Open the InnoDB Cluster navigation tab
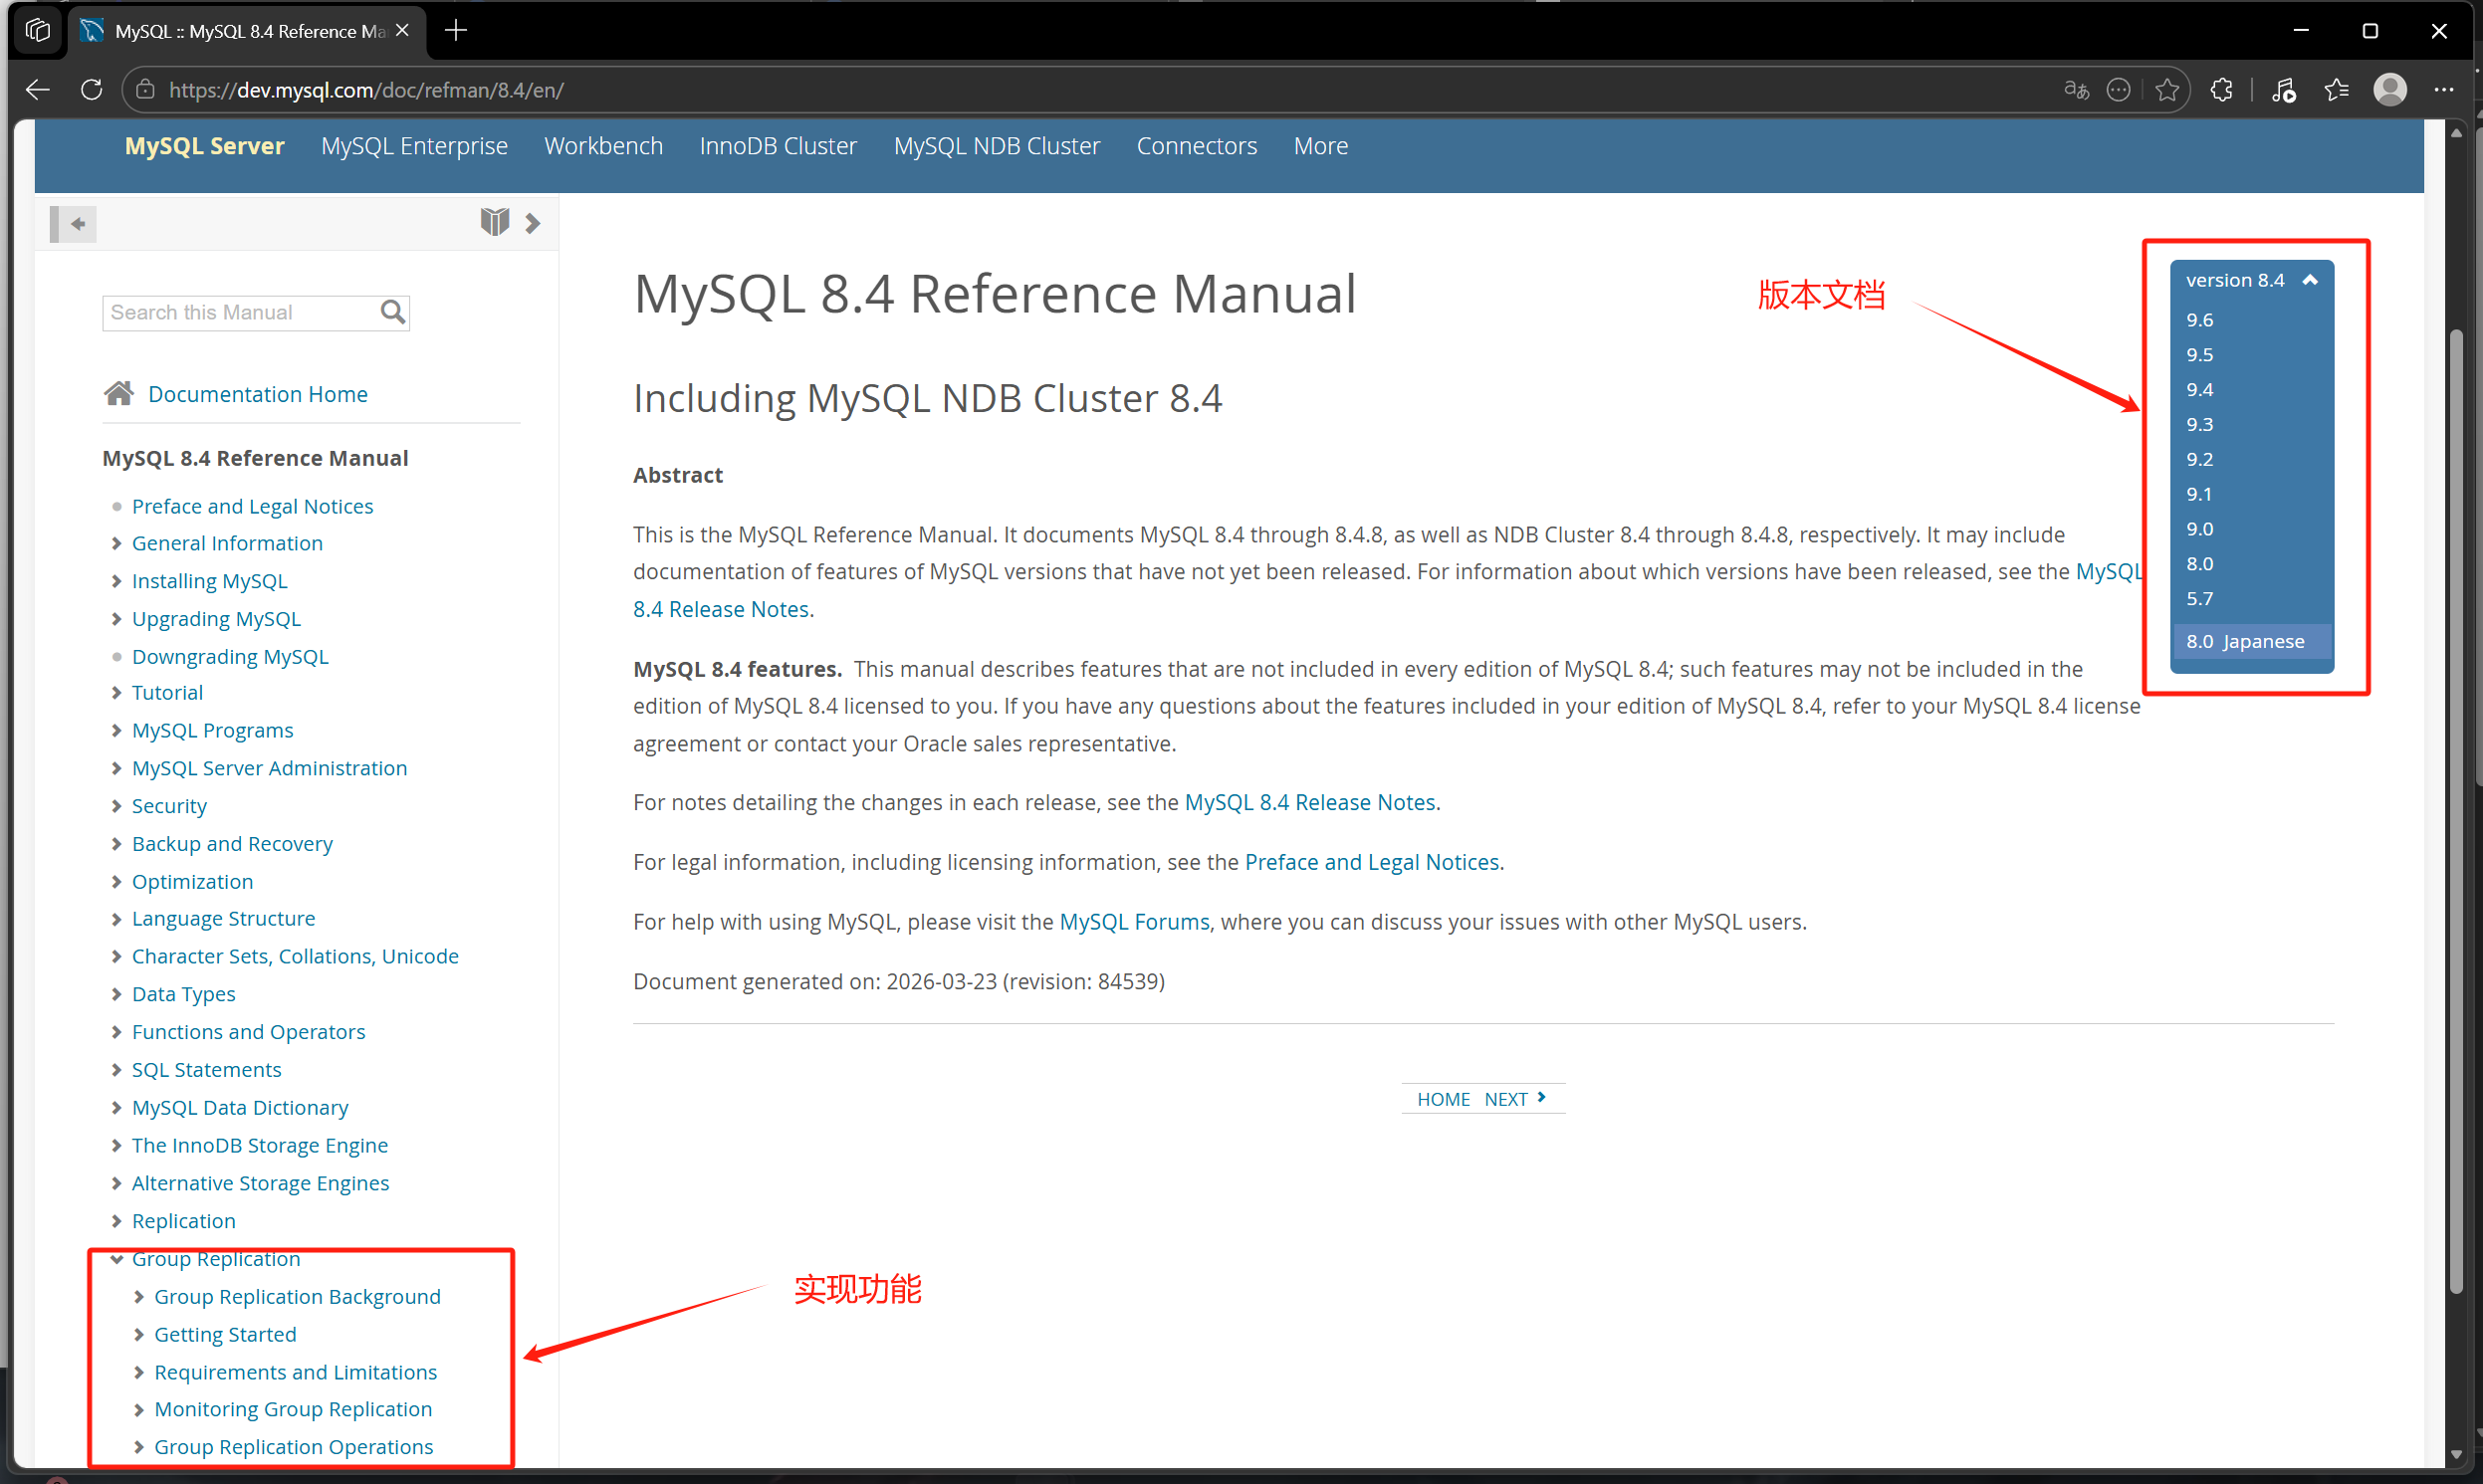The width and height of the screenshot is (2483, 1484). pos(777,146)
